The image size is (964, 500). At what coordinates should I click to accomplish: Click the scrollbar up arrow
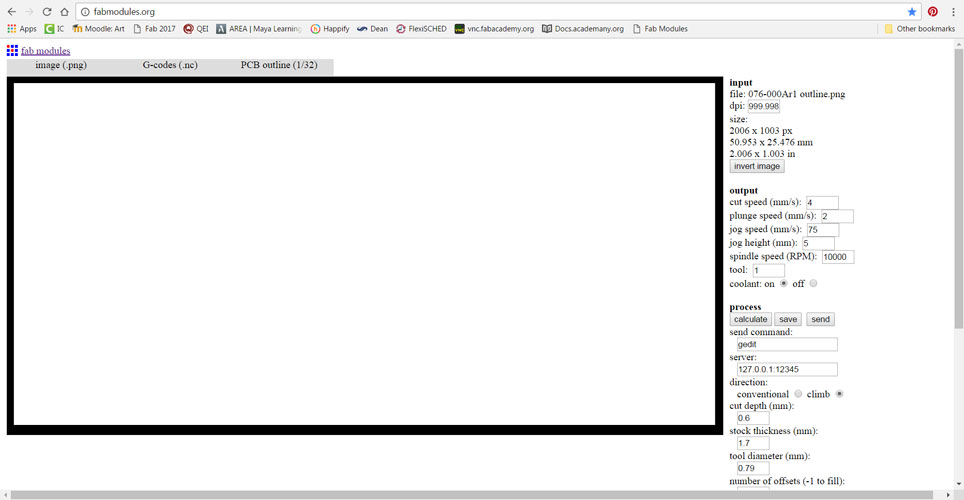coord(958,44)
